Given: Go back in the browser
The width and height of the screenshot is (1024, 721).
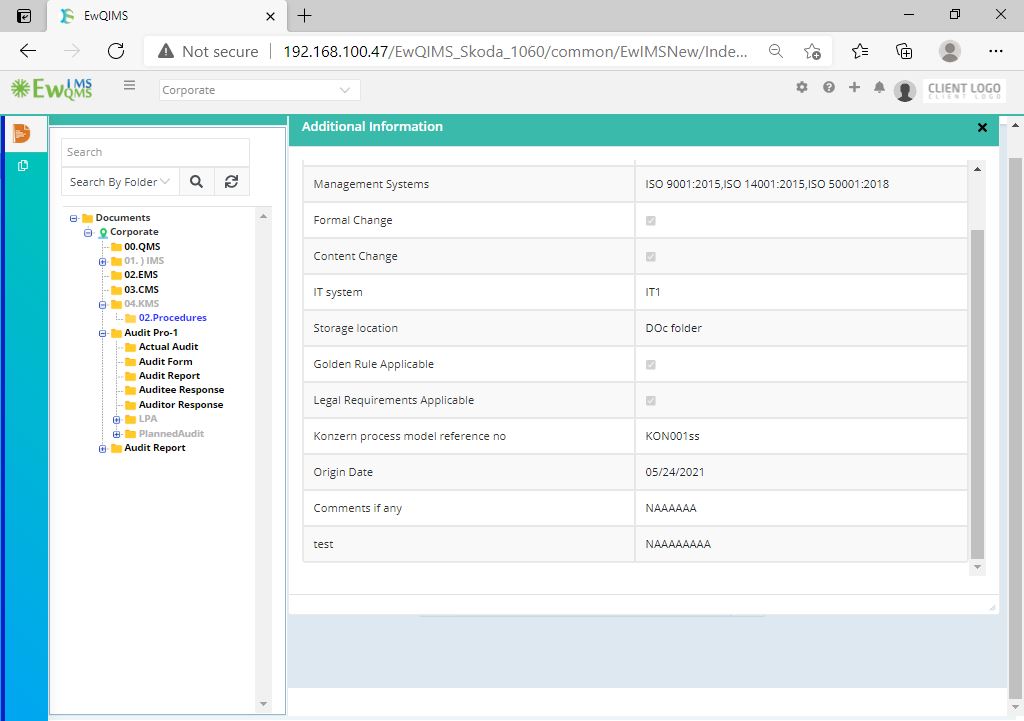Looking at the screenshot, I should coord(27,51).
